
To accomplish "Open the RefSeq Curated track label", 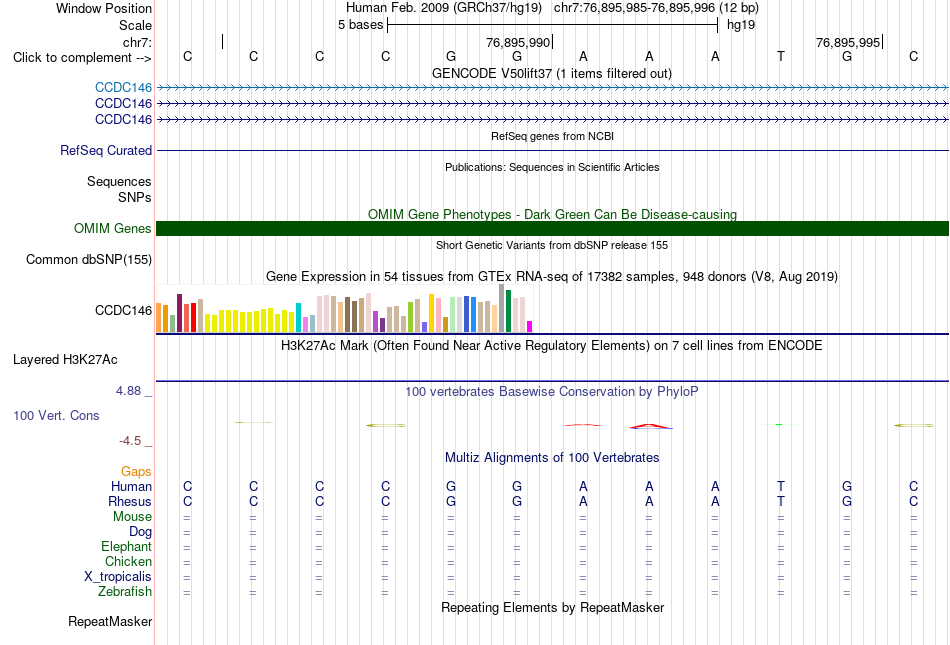I will point(106,150).
